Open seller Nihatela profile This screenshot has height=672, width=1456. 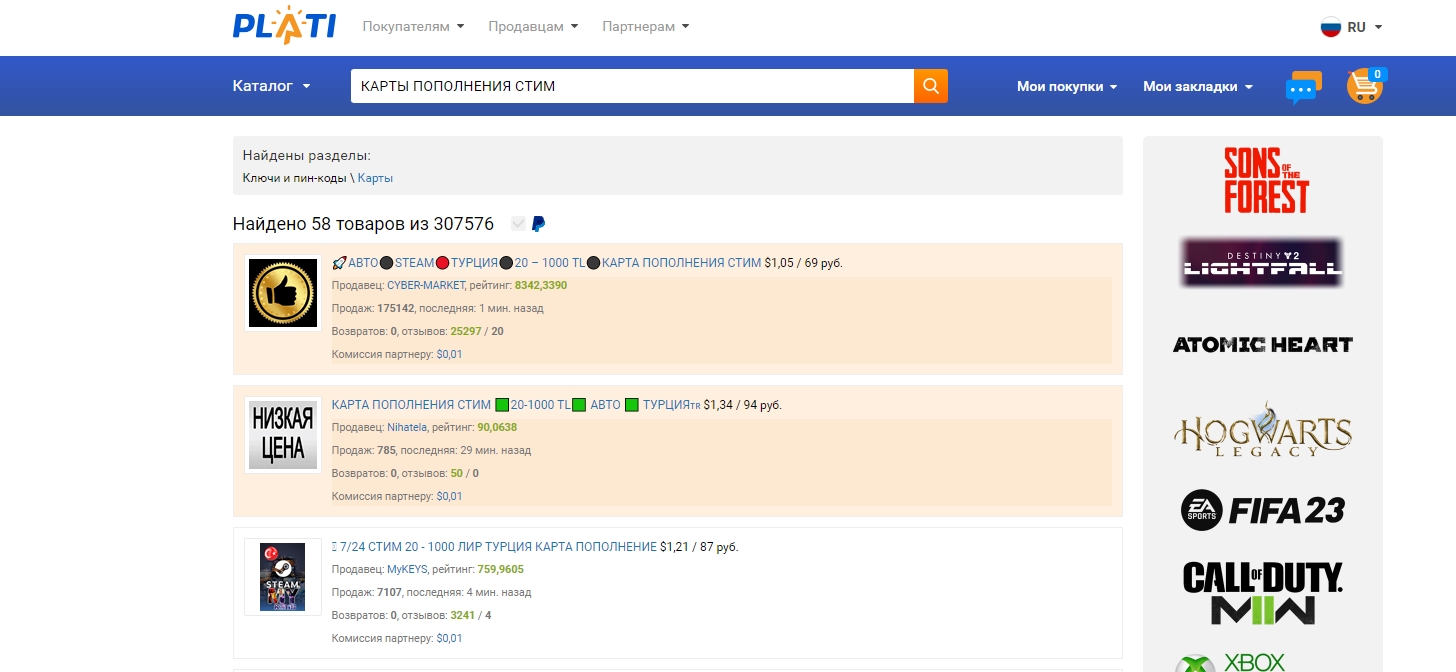pos(407,428)
